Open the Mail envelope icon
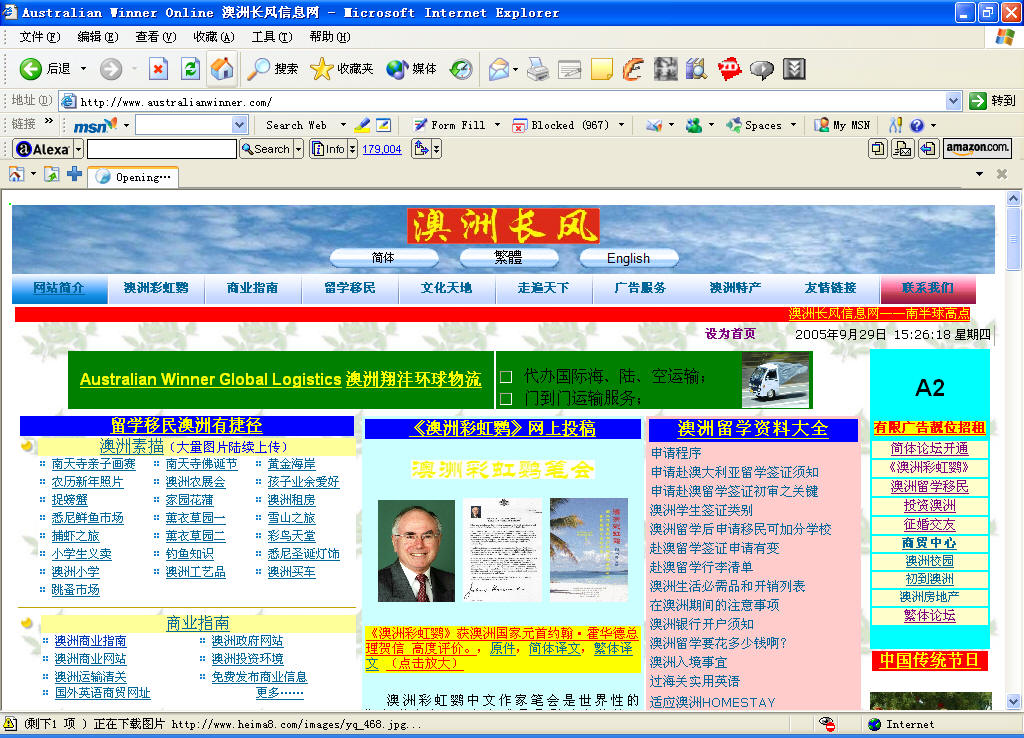This screenshot has height=738, width=1024. pos(499,69)
